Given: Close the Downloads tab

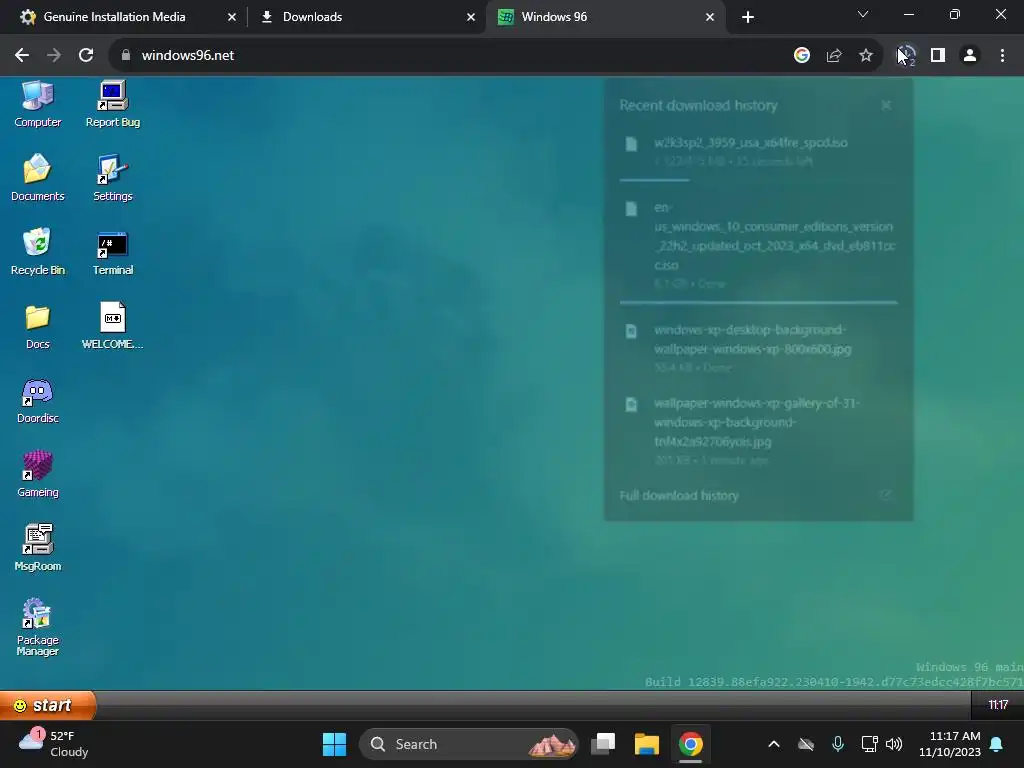Looking at the screenshot, I should pos(471,17).
